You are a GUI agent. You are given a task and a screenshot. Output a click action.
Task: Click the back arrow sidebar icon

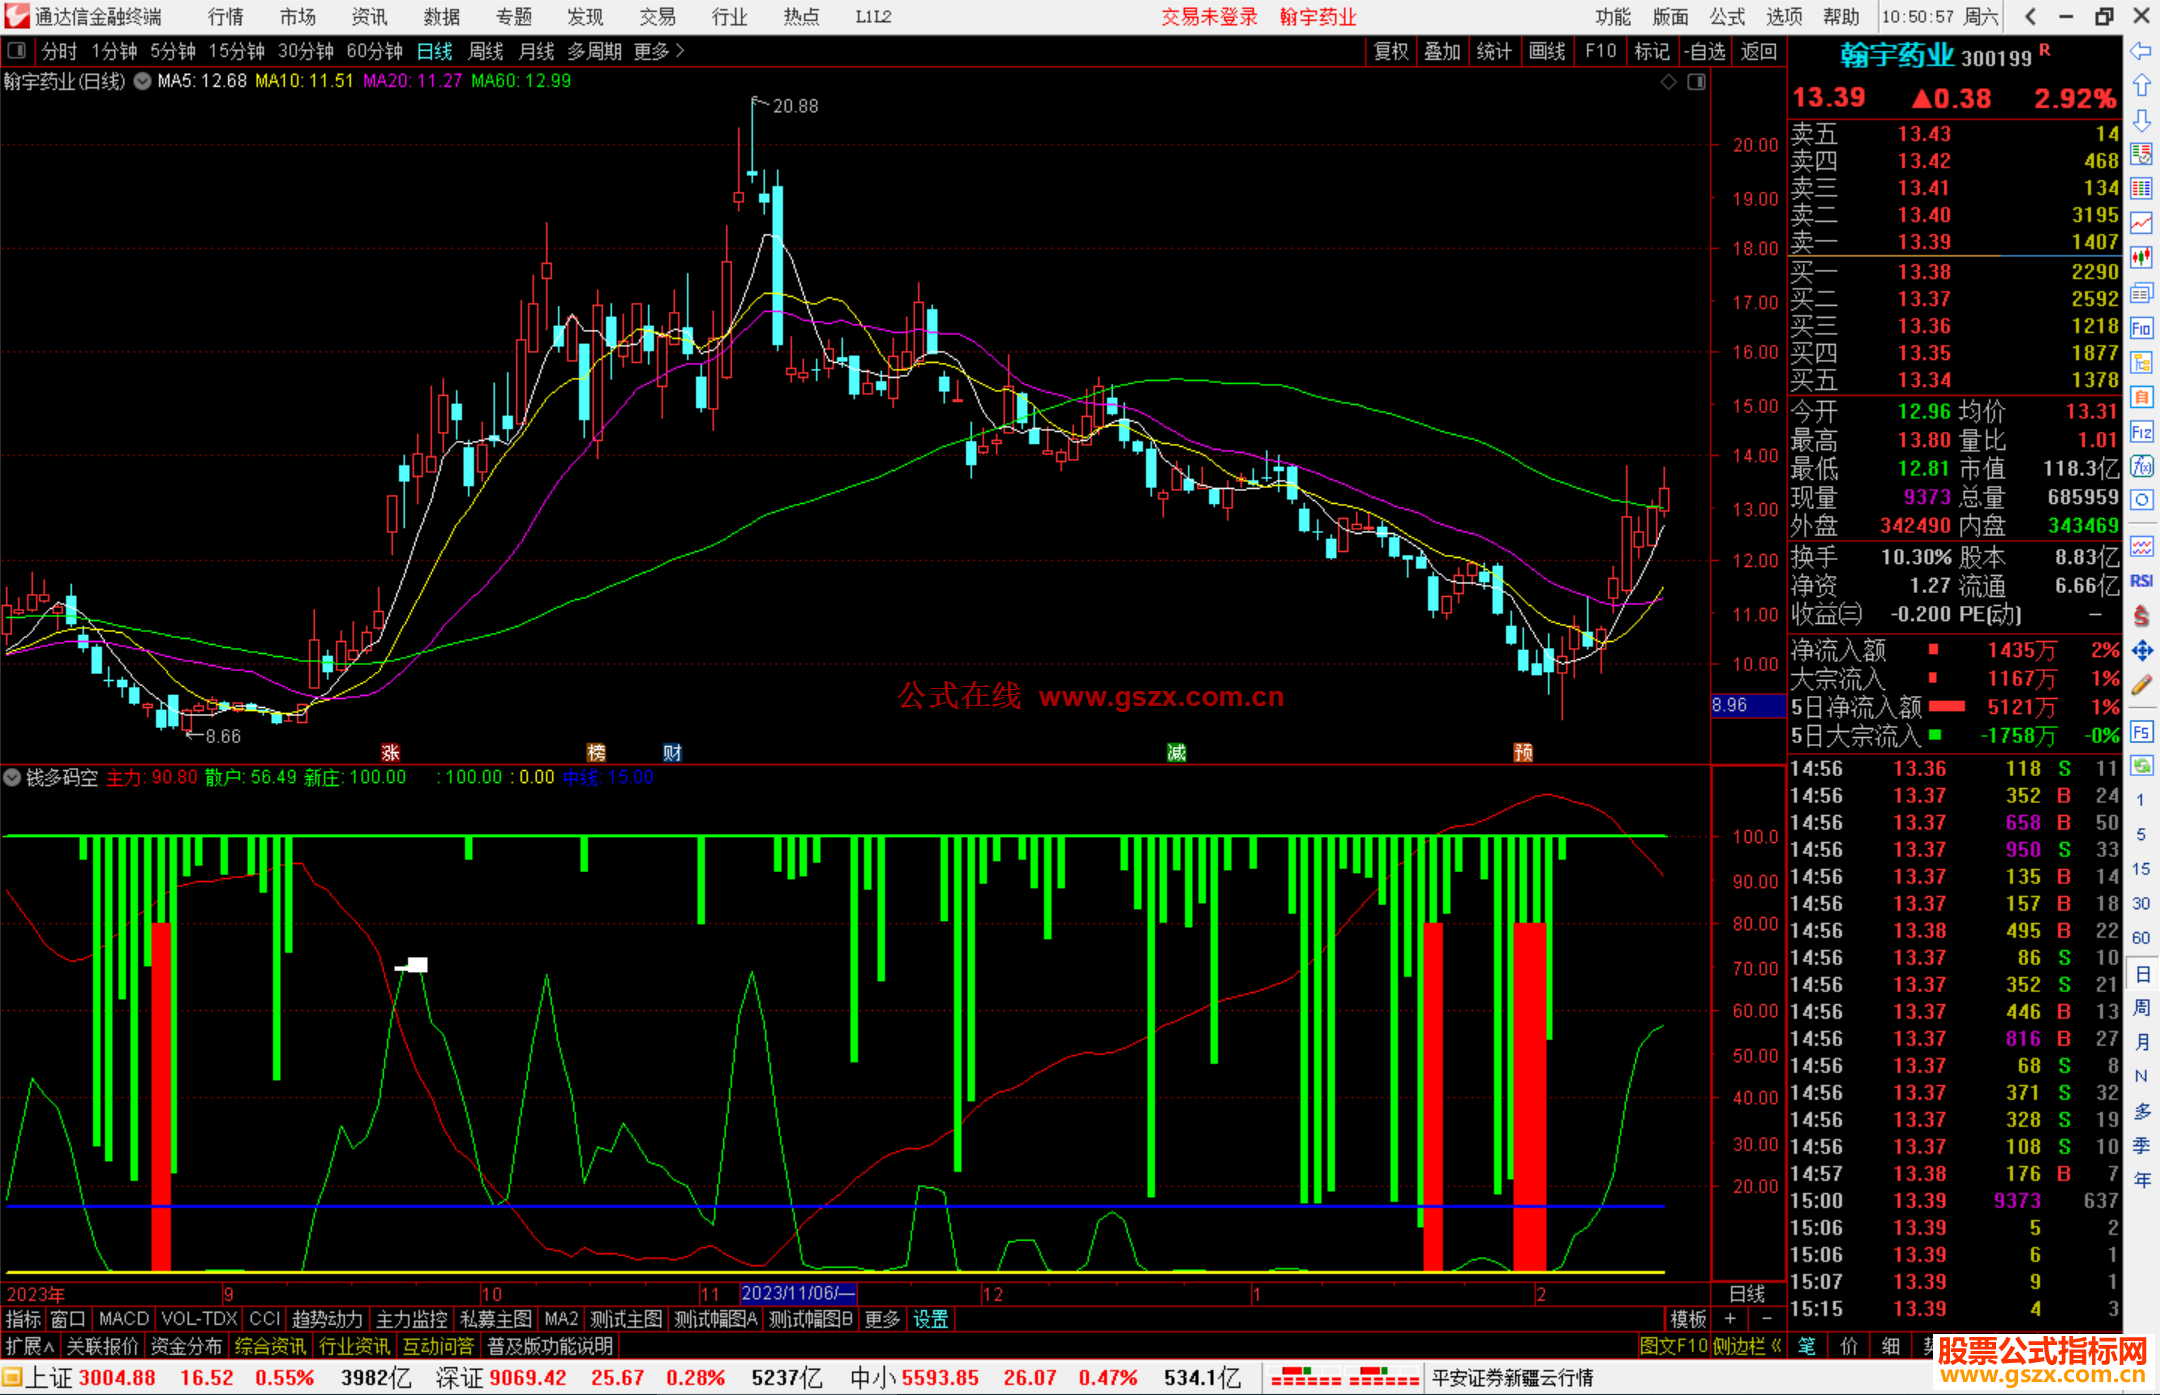(x=2141, y=51)
